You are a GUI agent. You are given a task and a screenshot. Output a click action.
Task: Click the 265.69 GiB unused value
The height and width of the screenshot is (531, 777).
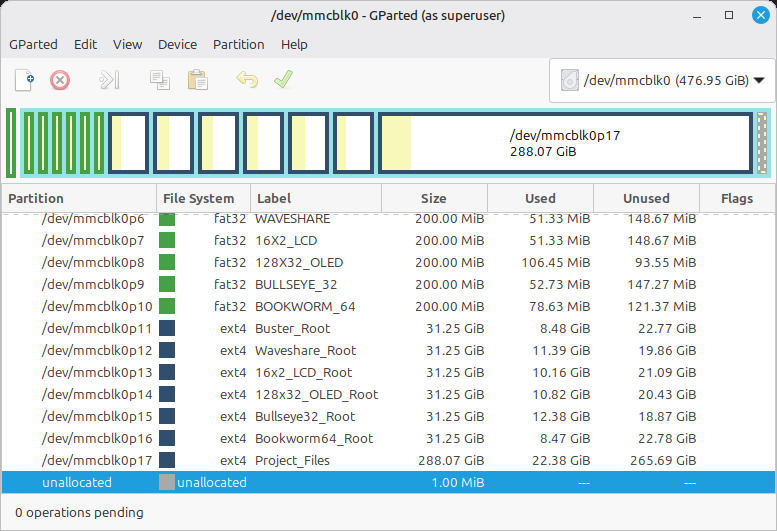663,461
